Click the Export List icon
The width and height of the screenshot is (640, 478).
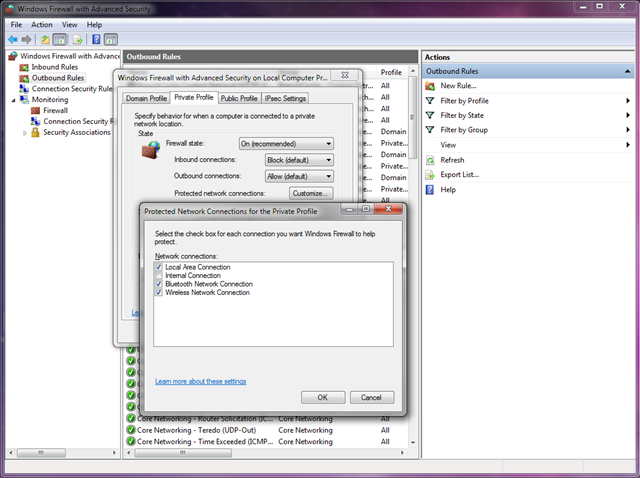click(x=430, y=174)
